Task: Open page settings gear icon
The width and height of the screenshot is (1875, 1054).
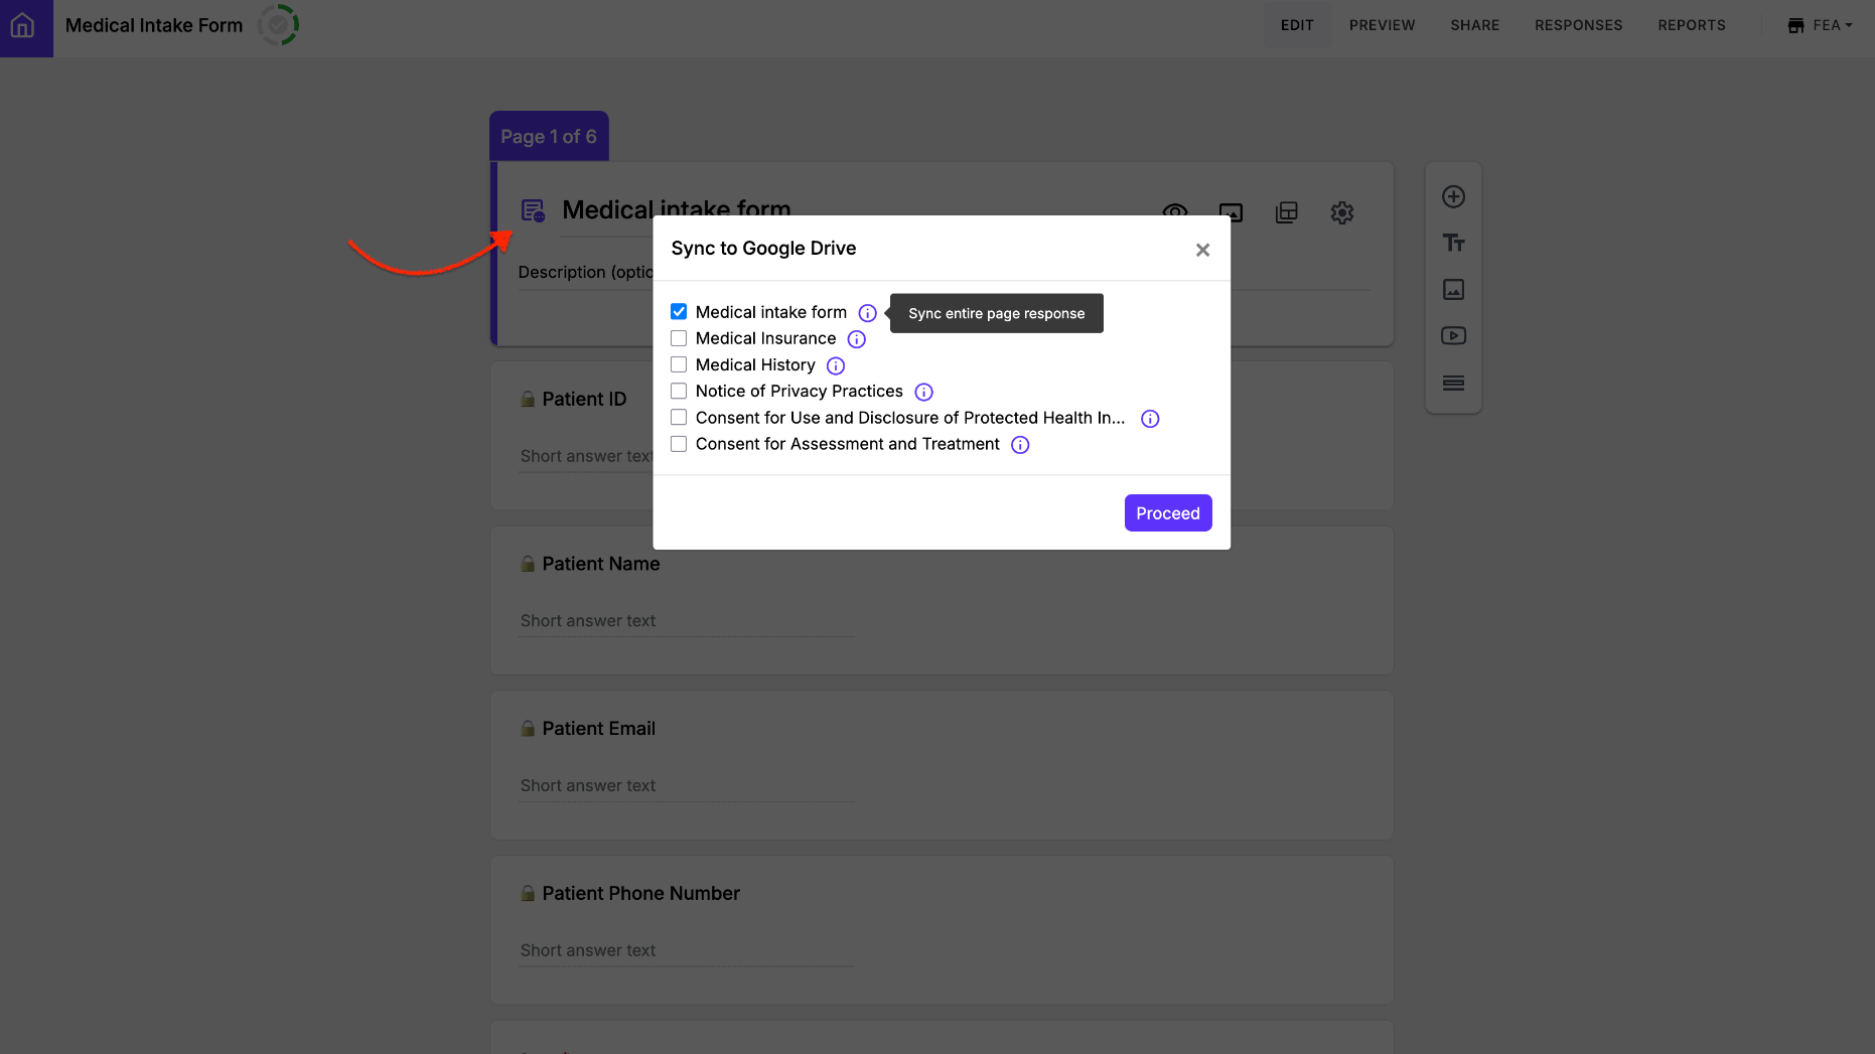Action: pos(1342,212)
